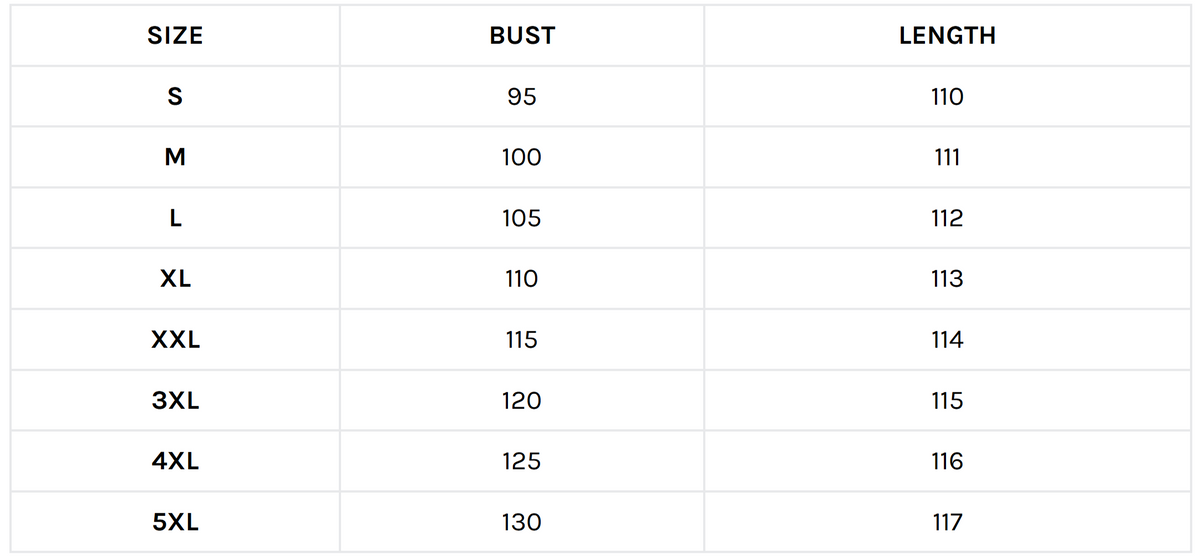Select the 4XL size cell
The image size is (1200, 557).
click(x=175, y=461)
